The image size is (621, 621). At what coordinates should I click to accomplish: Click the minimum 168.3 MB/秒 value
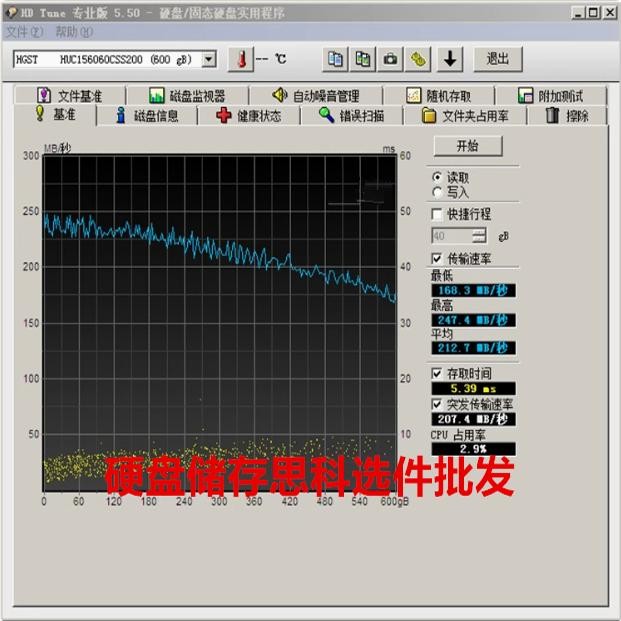(x=473, y=290)
